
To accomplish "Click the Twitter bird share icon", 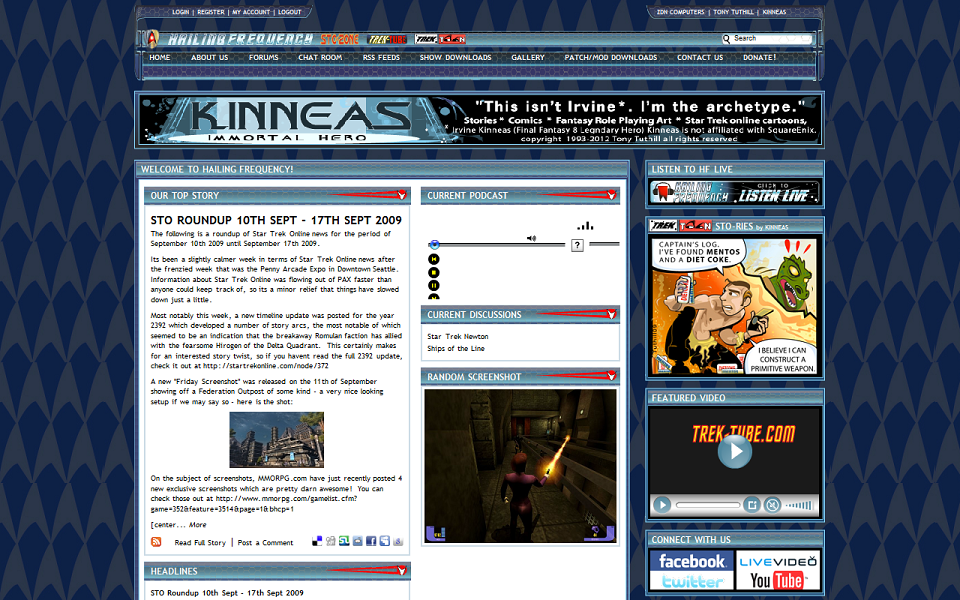I will 384,541.
